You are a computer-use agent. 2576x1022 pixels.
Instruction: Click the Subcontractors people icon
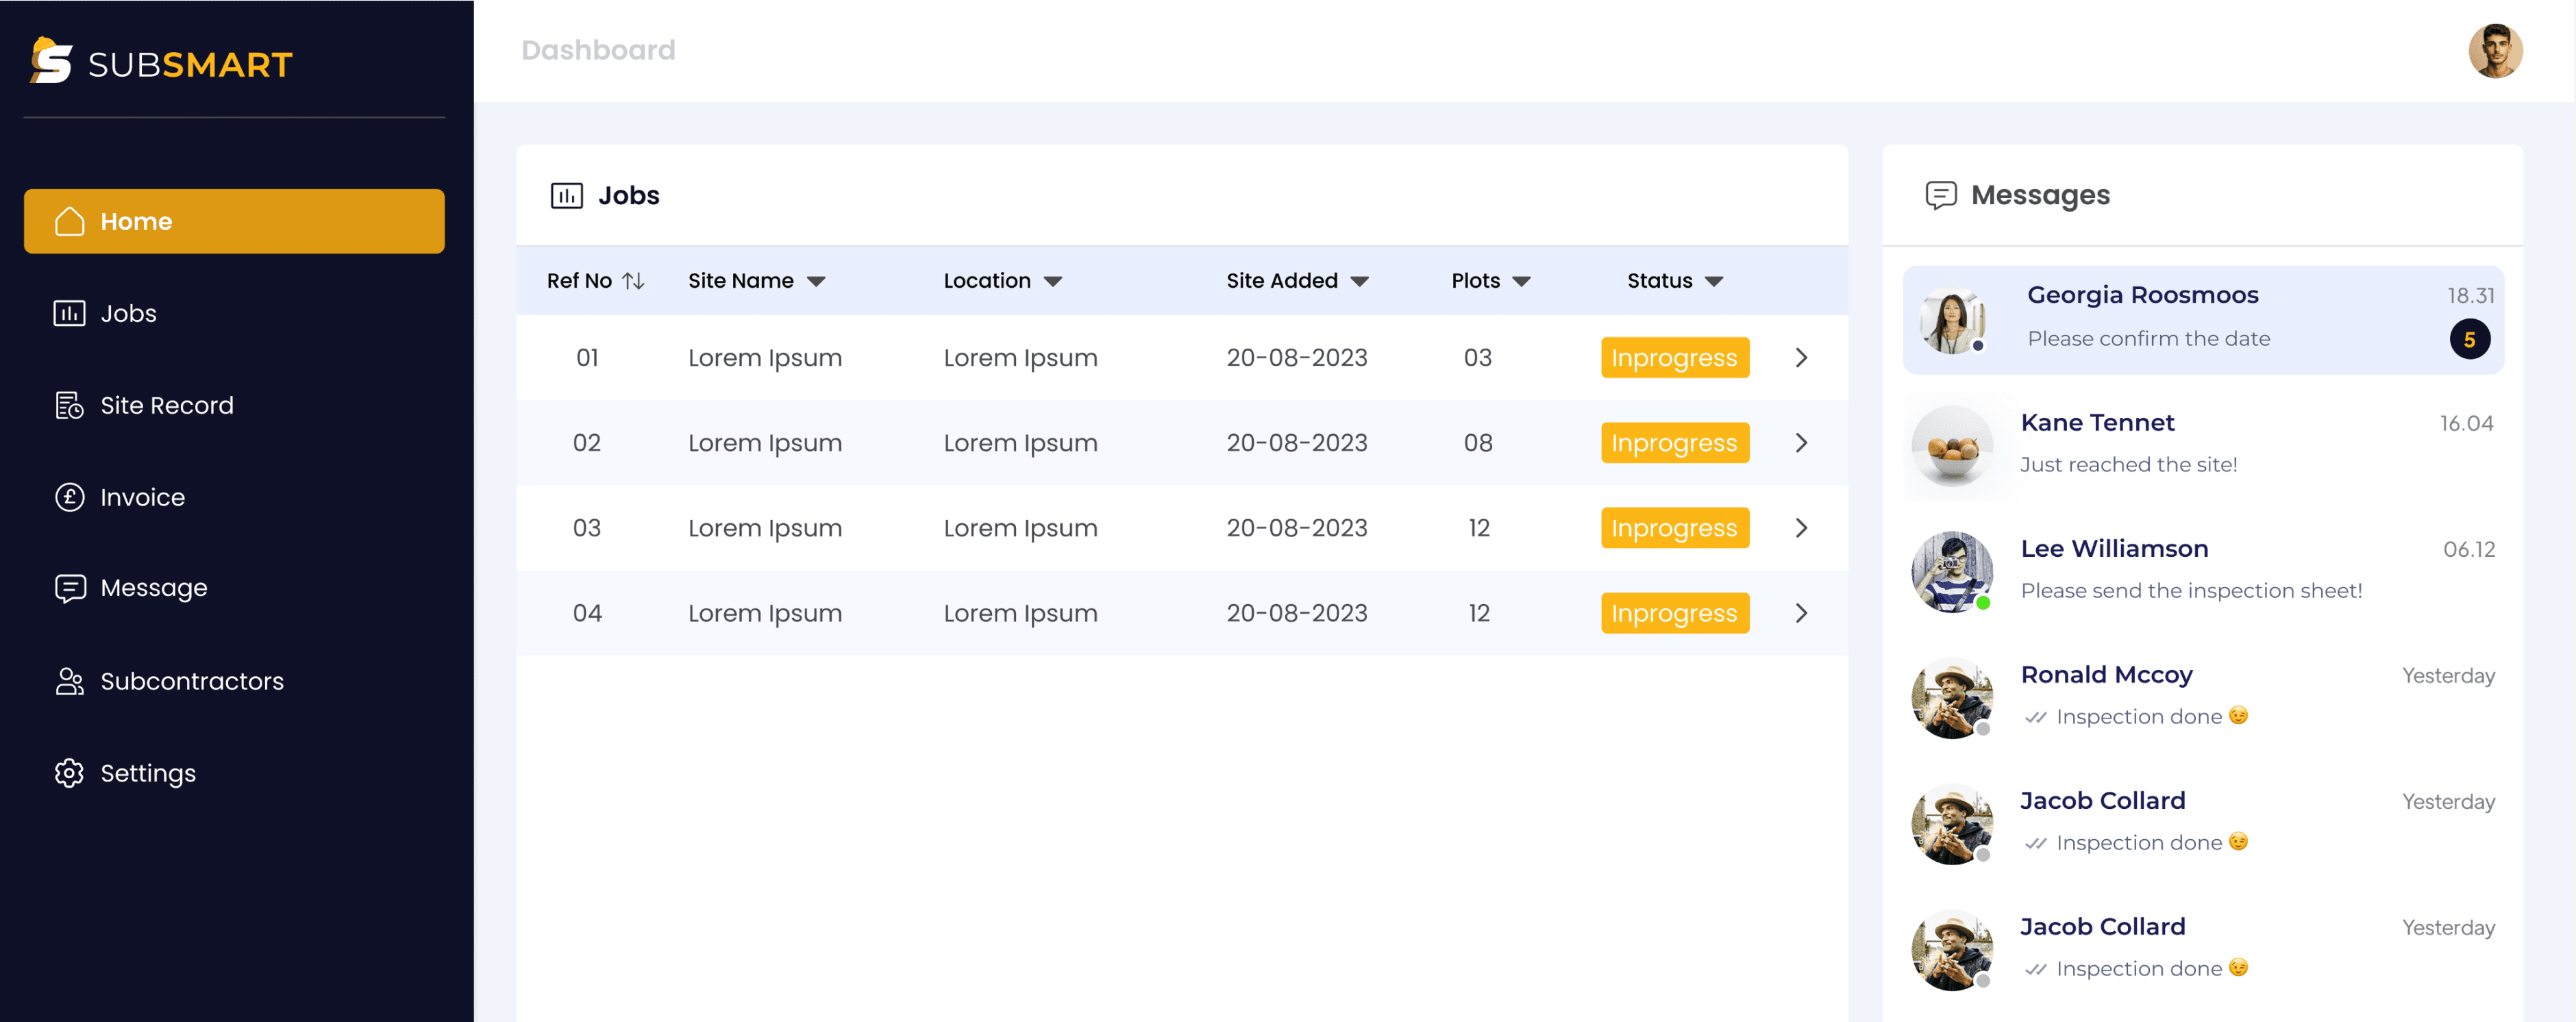tap(69, 681)
